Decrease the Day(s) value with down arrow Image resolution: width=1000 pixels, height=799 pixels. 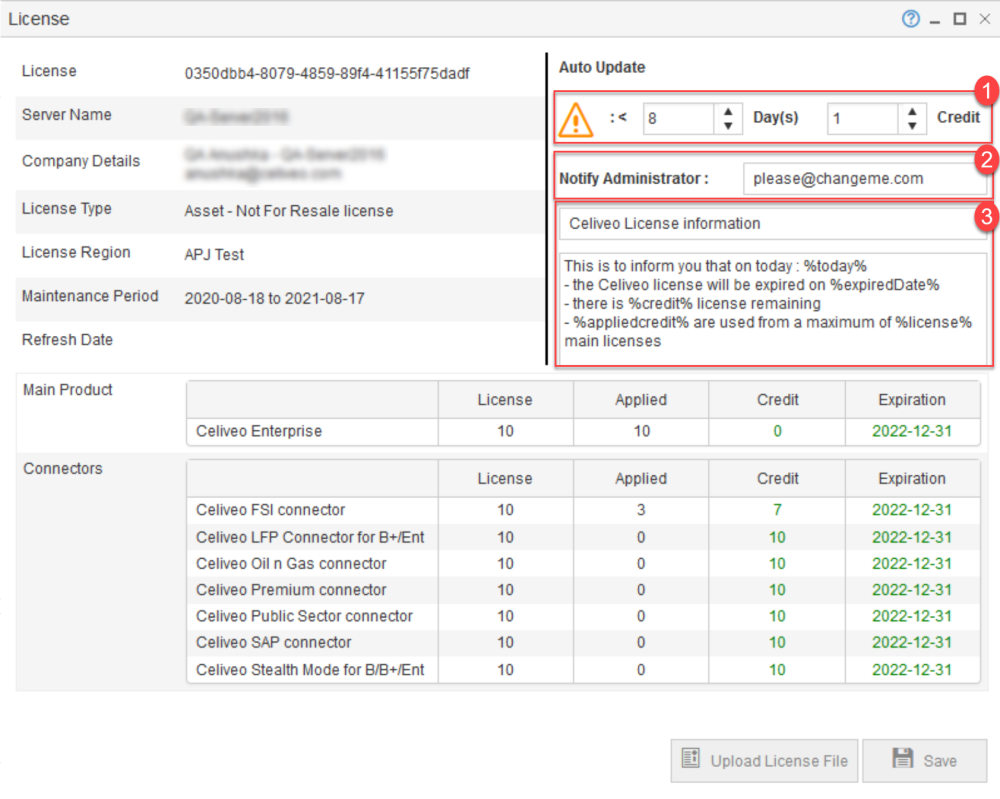(728, 126)
